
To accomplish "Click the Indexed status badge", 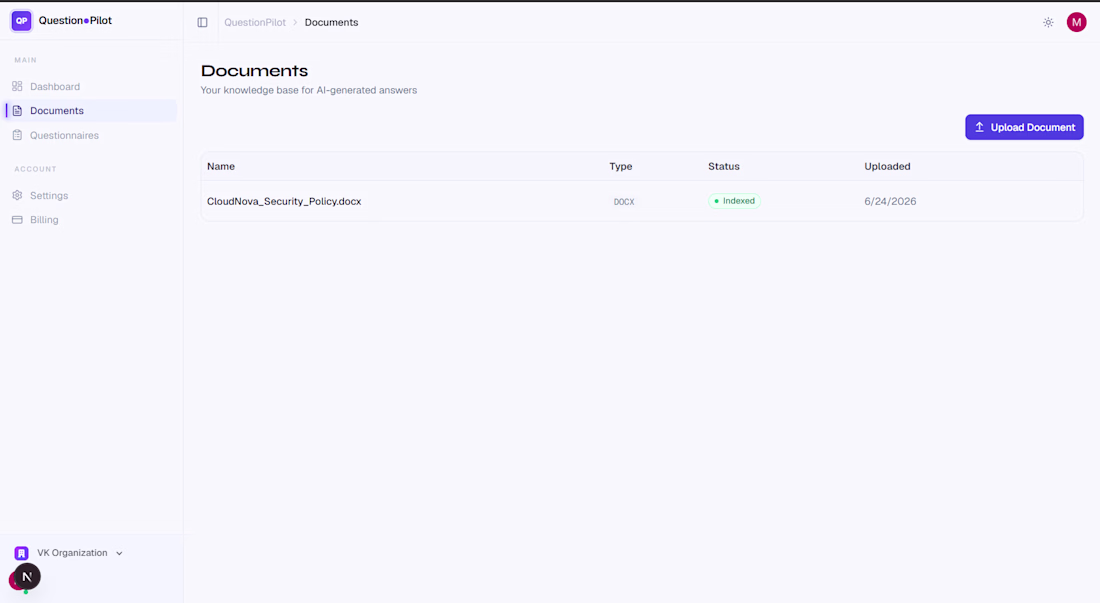I will (735, 201).
